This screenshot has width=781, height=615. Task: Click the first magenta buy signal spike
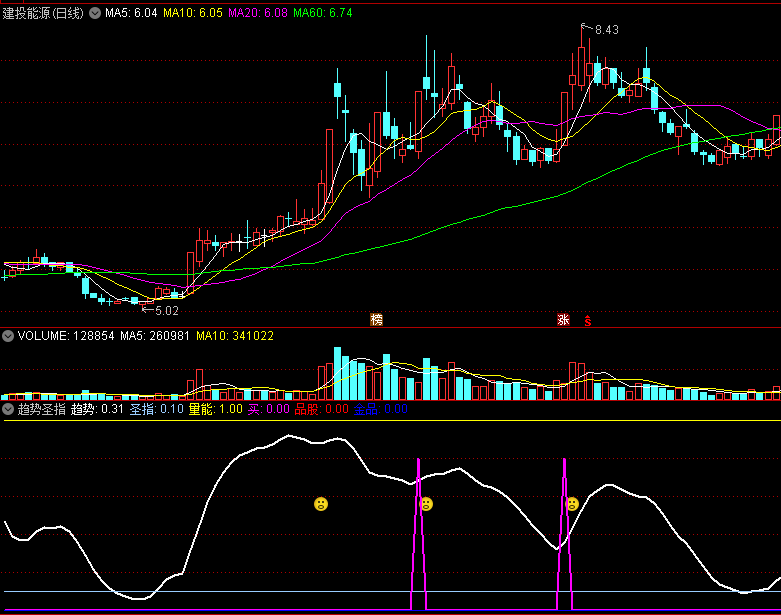418,534
